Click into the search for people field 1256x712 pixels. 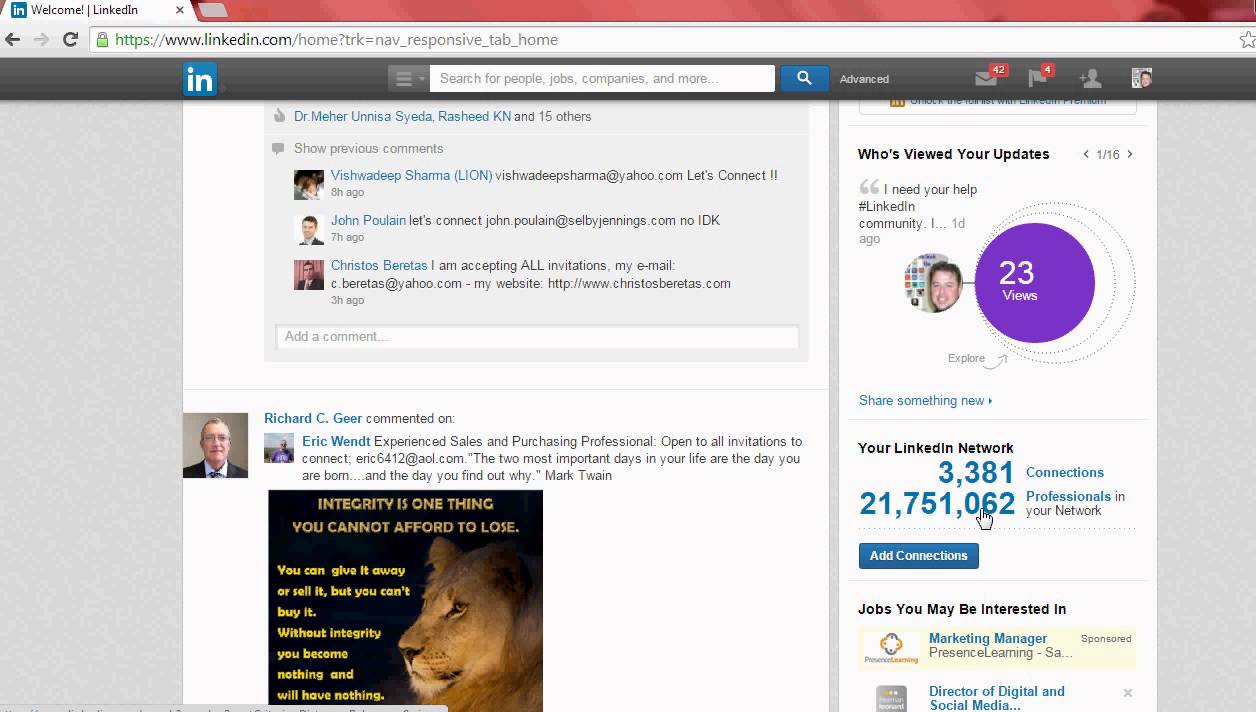[602, 78]
